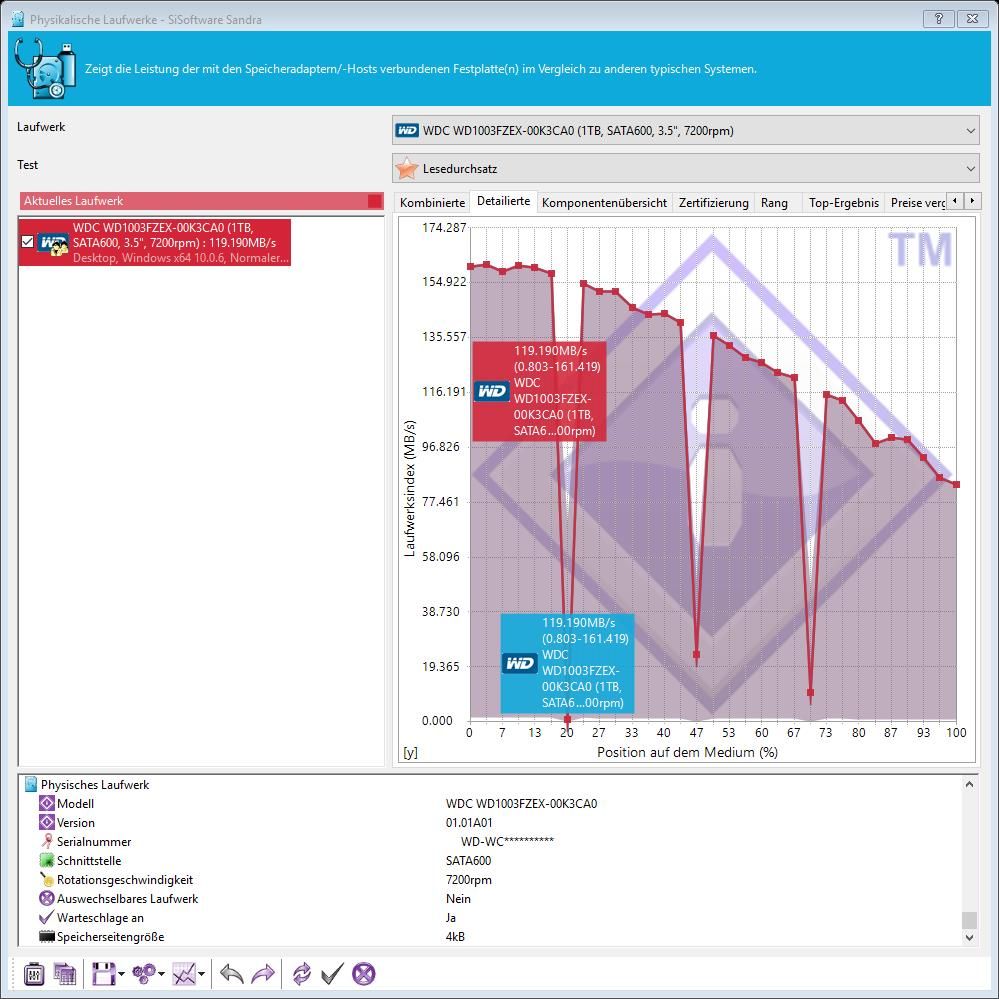The height and width of the screenshot is (999, 999).
Task: Click the gears engine icon
Action: pyautogui.click(x=143, y=974)
